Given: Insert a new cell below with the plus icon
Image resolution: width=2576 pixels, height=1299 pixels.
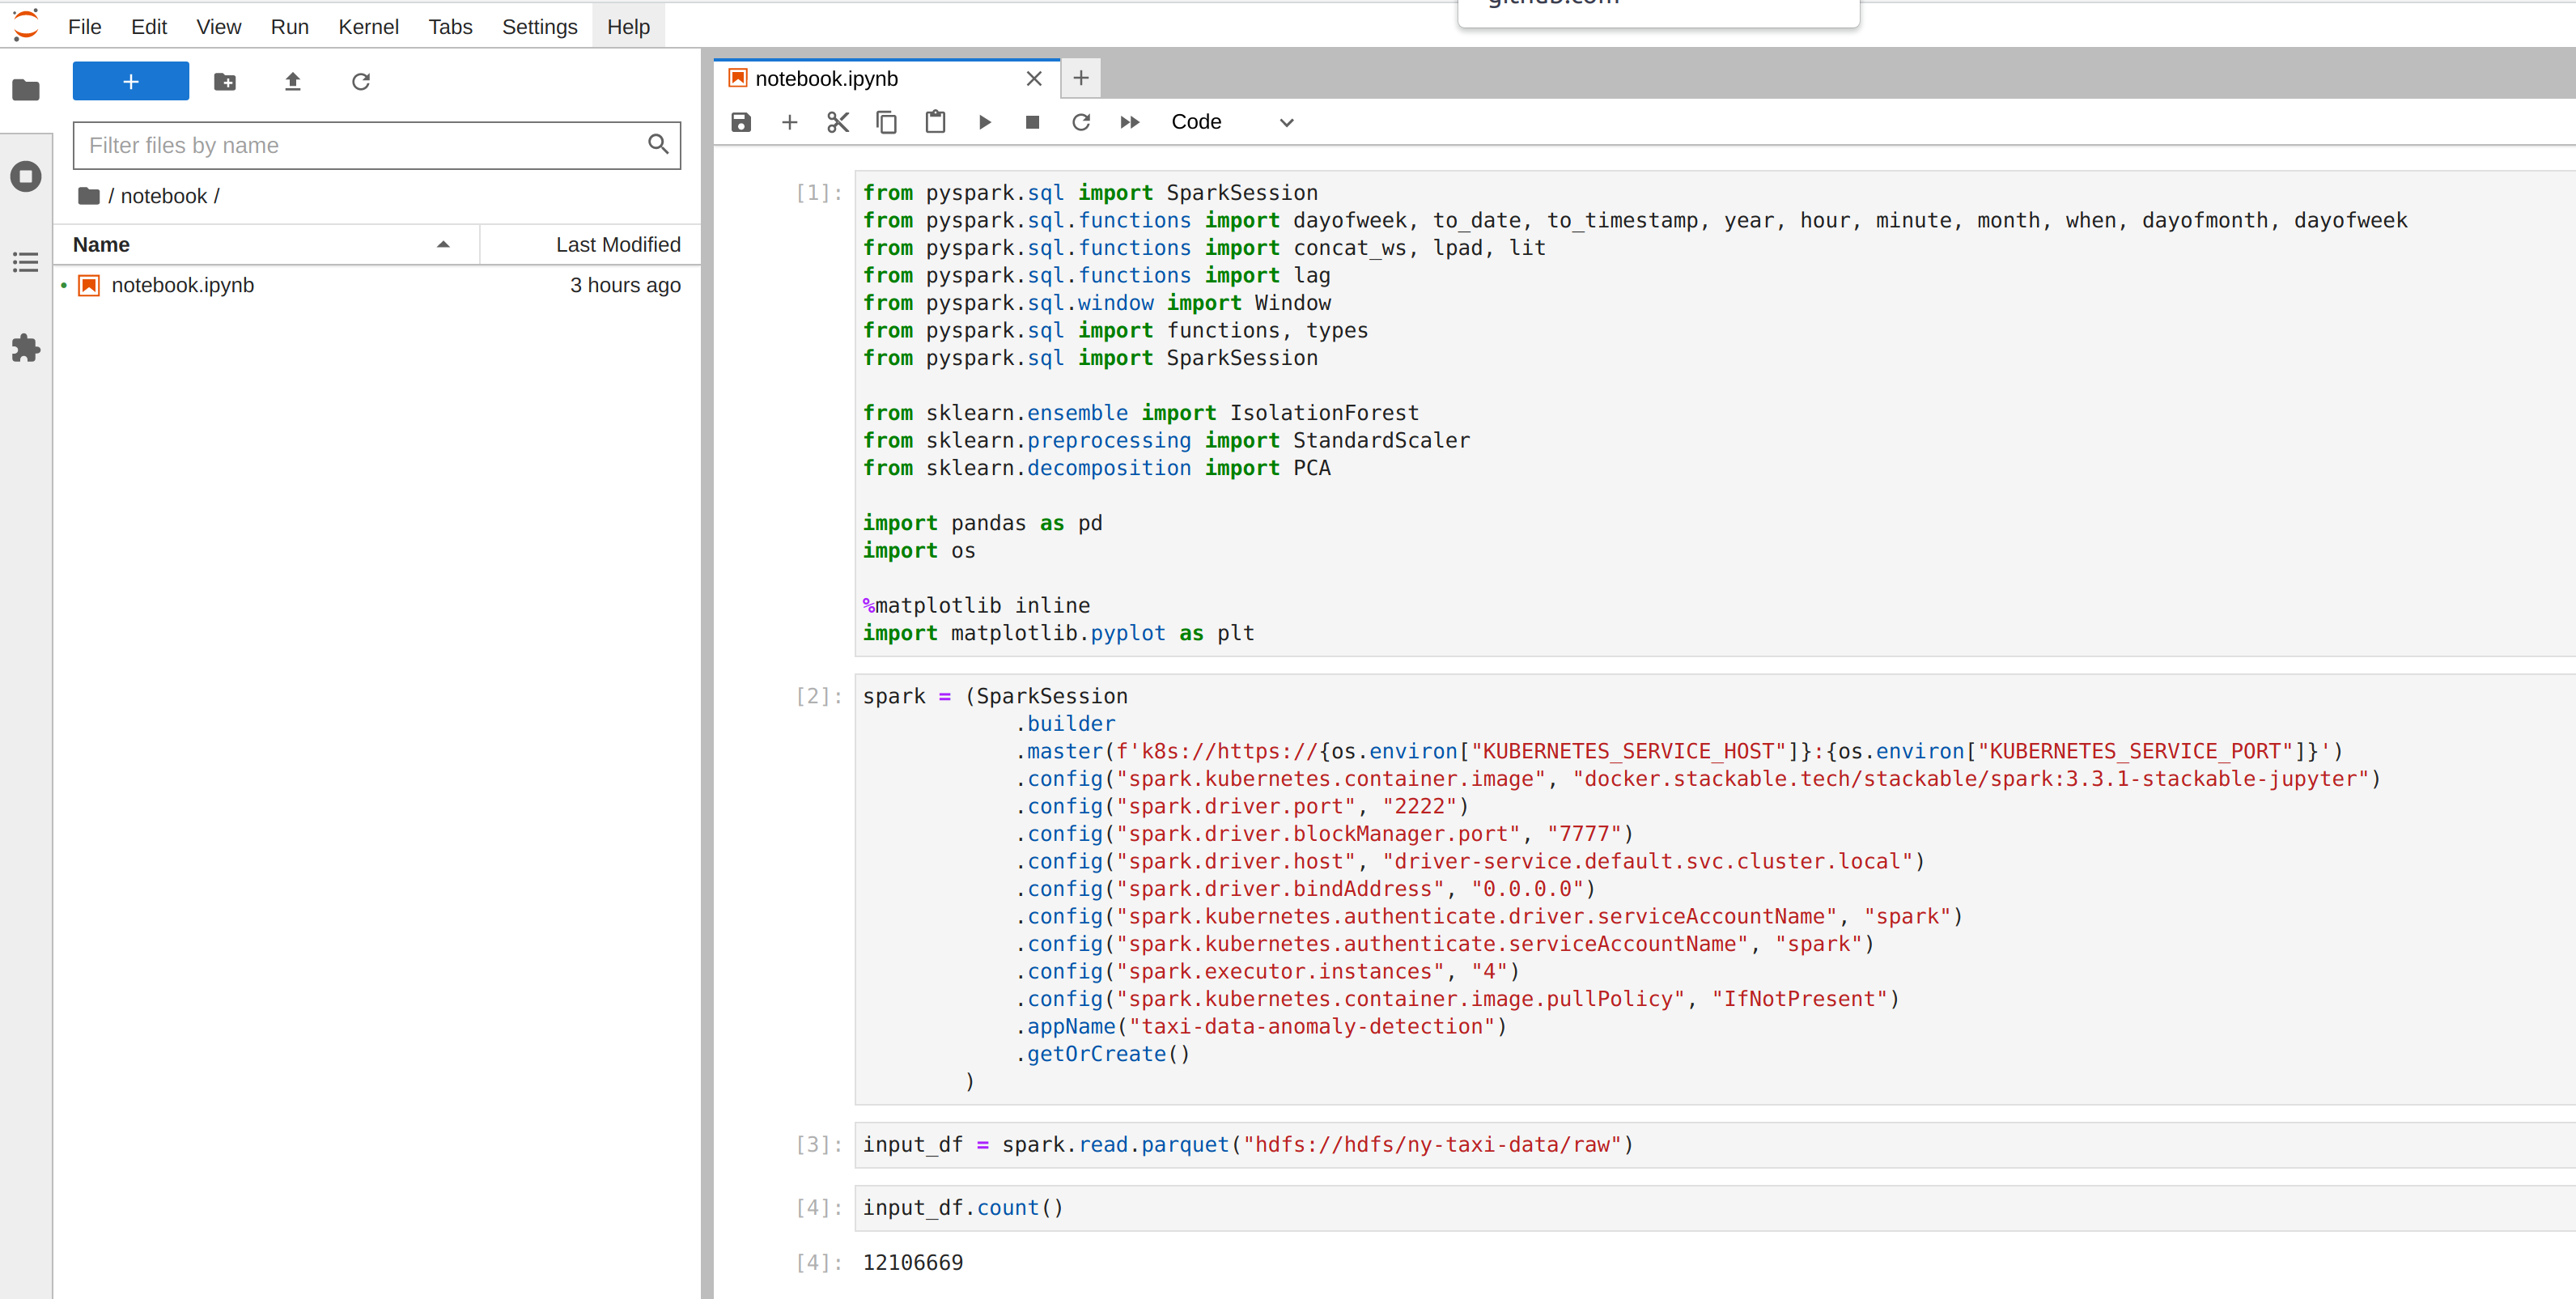Looking at the screenshot, I should tap(789, 121).
